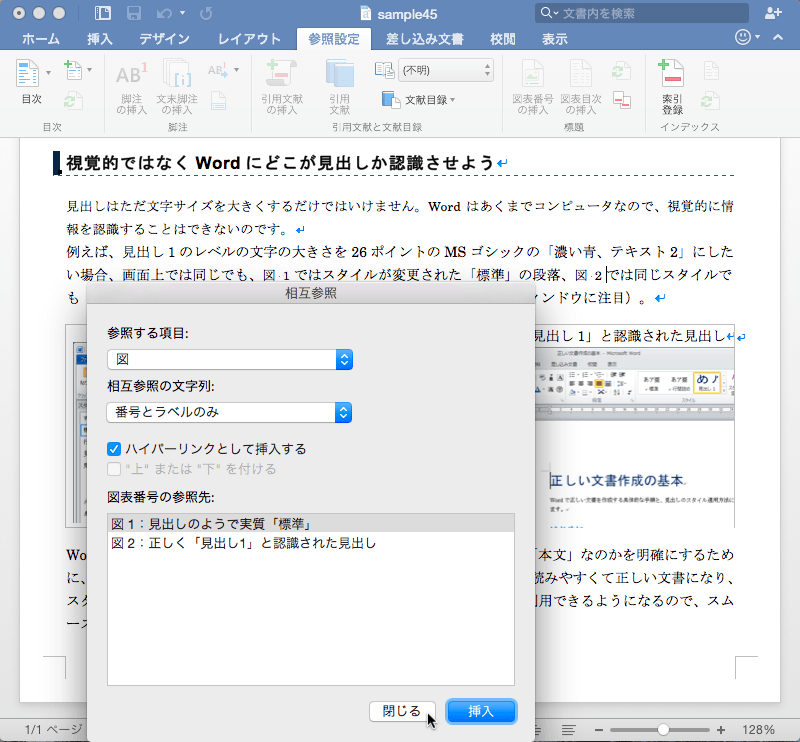Switch to the 表示 tab

tap(555, 39)
